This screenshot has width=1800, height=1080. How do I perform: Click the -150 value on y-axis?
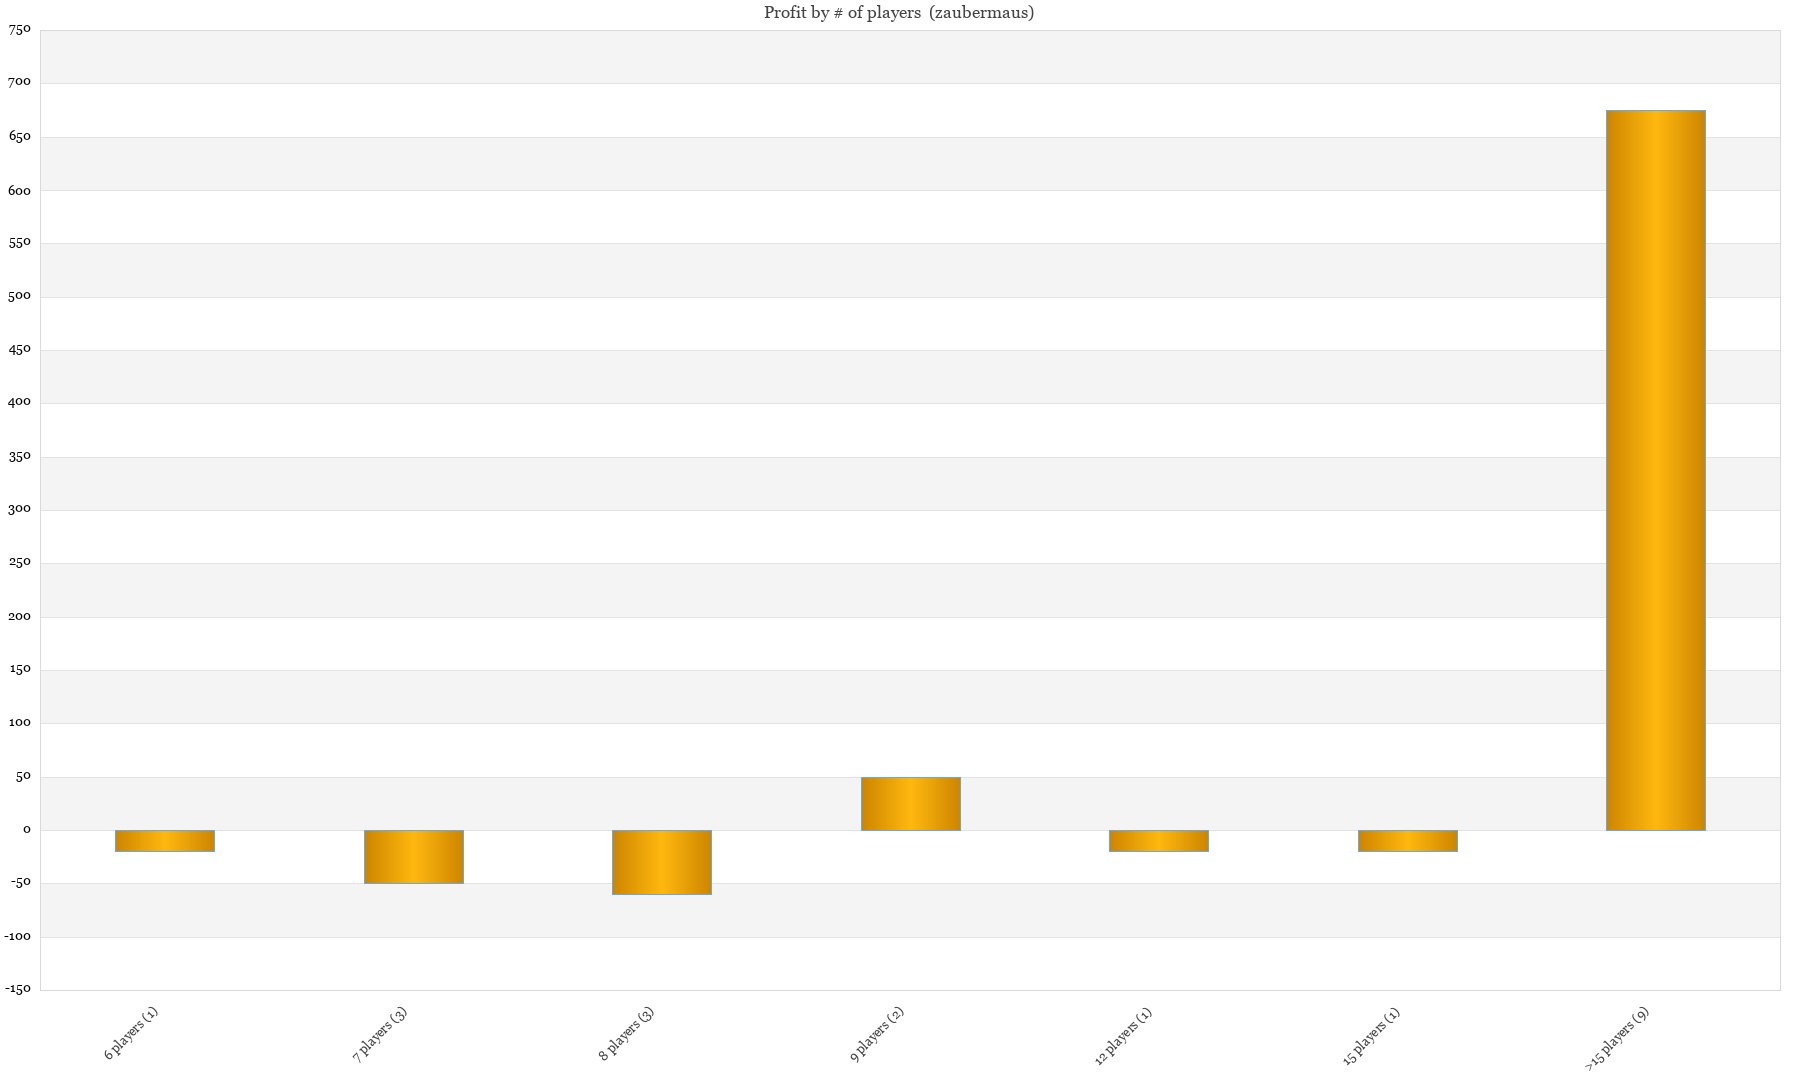(18, 990)
